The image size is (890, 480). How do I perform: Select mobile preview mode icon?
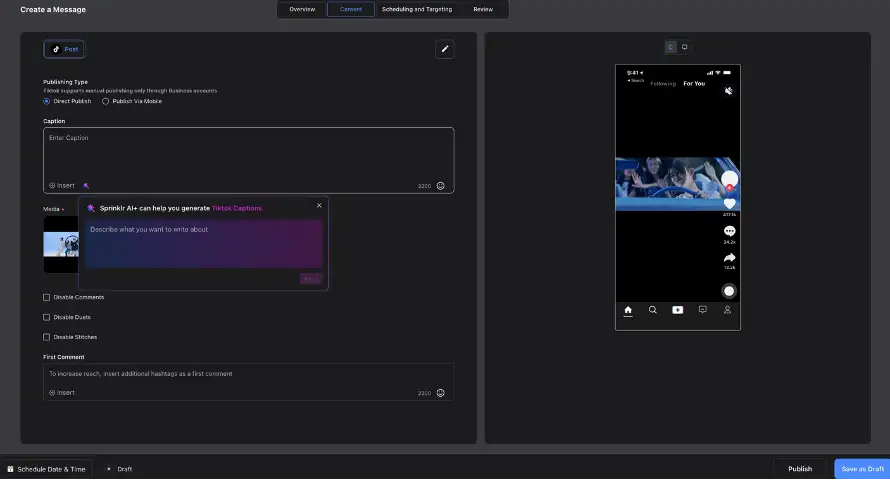(671, 47)
